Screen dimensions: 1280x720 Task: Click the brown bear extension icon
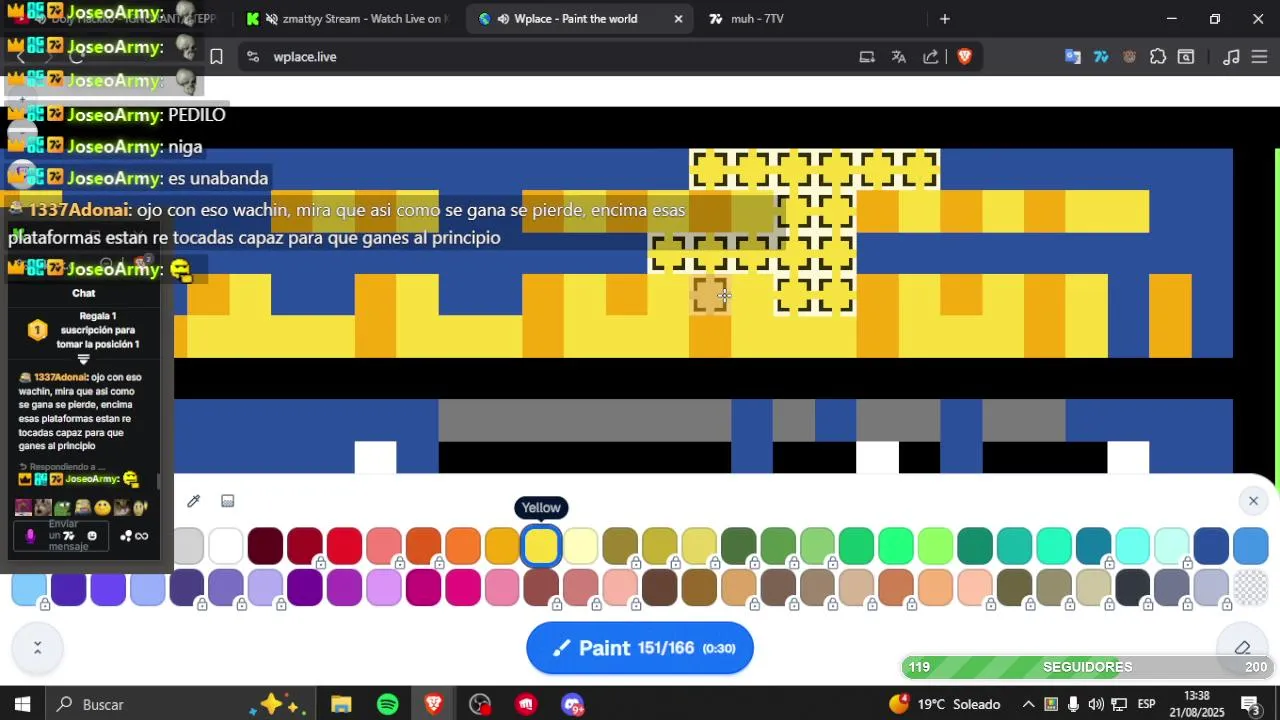coord(1129,57)
